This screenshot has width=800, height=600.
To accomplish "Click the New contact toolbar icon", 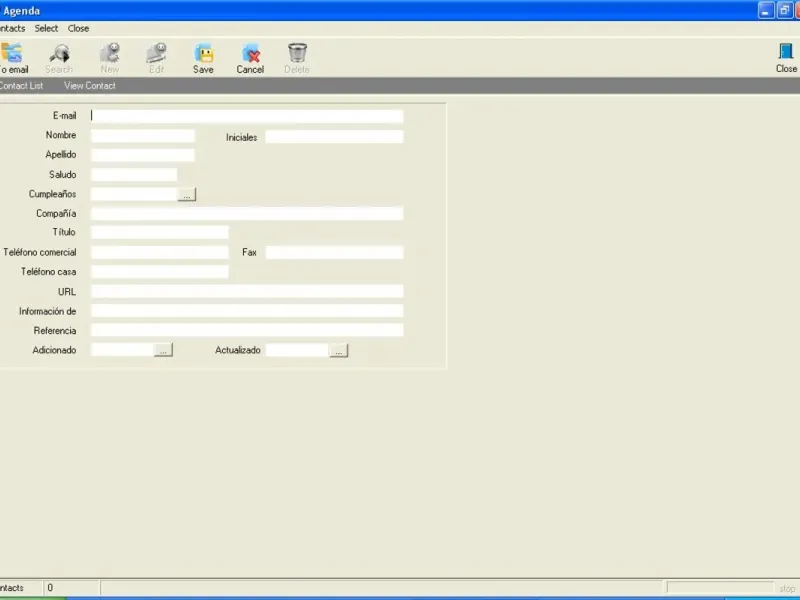I will tap(110, 58).
